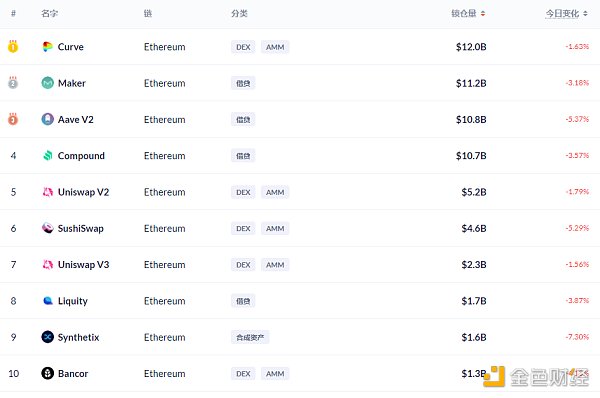Click the 合成资产 tag for Synthetix
600x398 pixels.
pyautogui.click(x=250, y=337)
